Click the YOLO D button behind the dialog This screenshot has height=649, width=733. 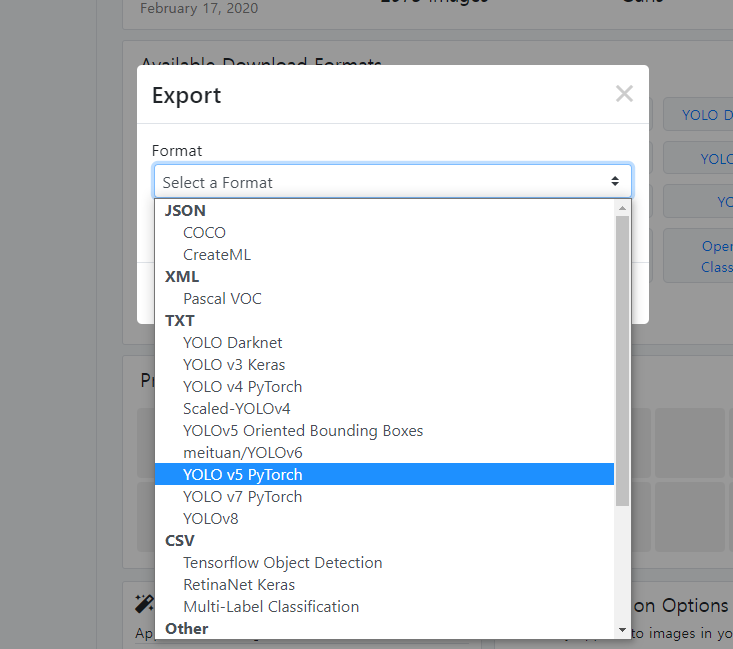click(698, 115)
